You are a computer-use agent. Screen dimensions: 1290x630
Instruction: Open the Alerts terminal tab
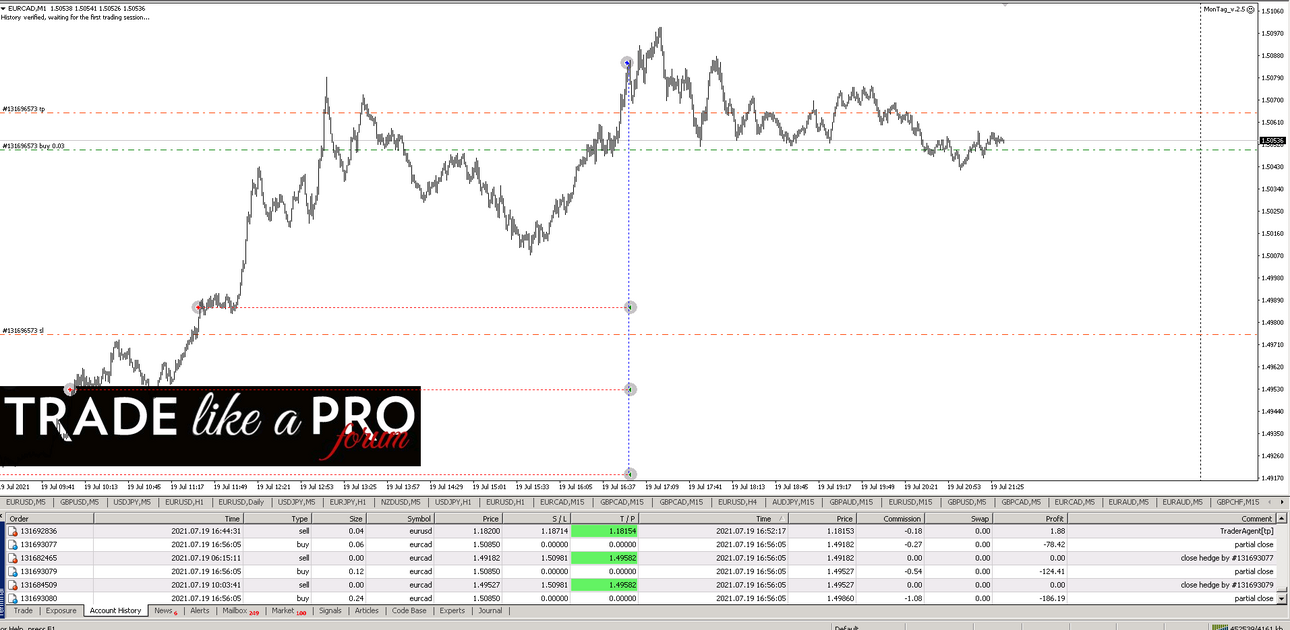click(x=200, y=610)
